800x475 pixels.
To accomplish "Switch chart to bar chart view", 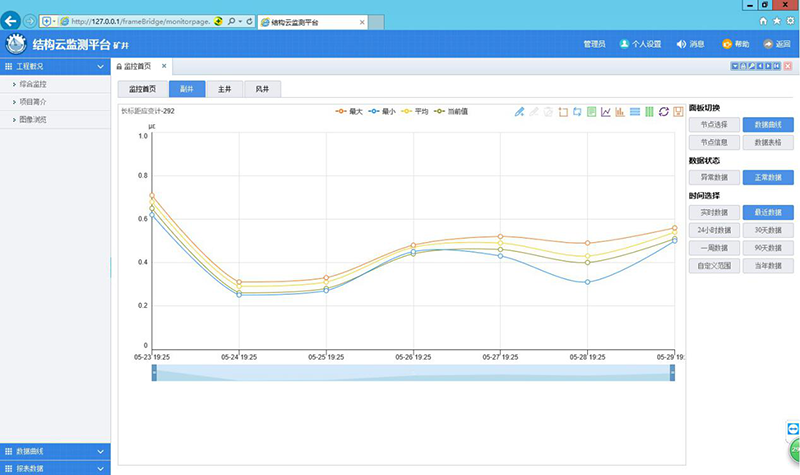I will tap(621, 112).
